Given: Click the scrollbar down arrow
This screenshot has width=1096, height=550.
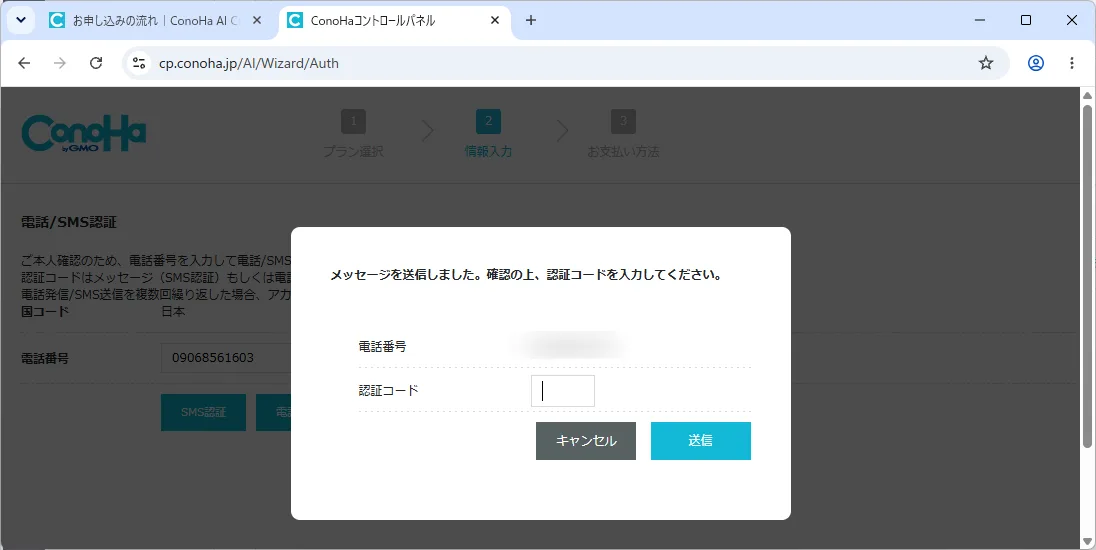Looking at the screenshot, I should pos(1087,542).
